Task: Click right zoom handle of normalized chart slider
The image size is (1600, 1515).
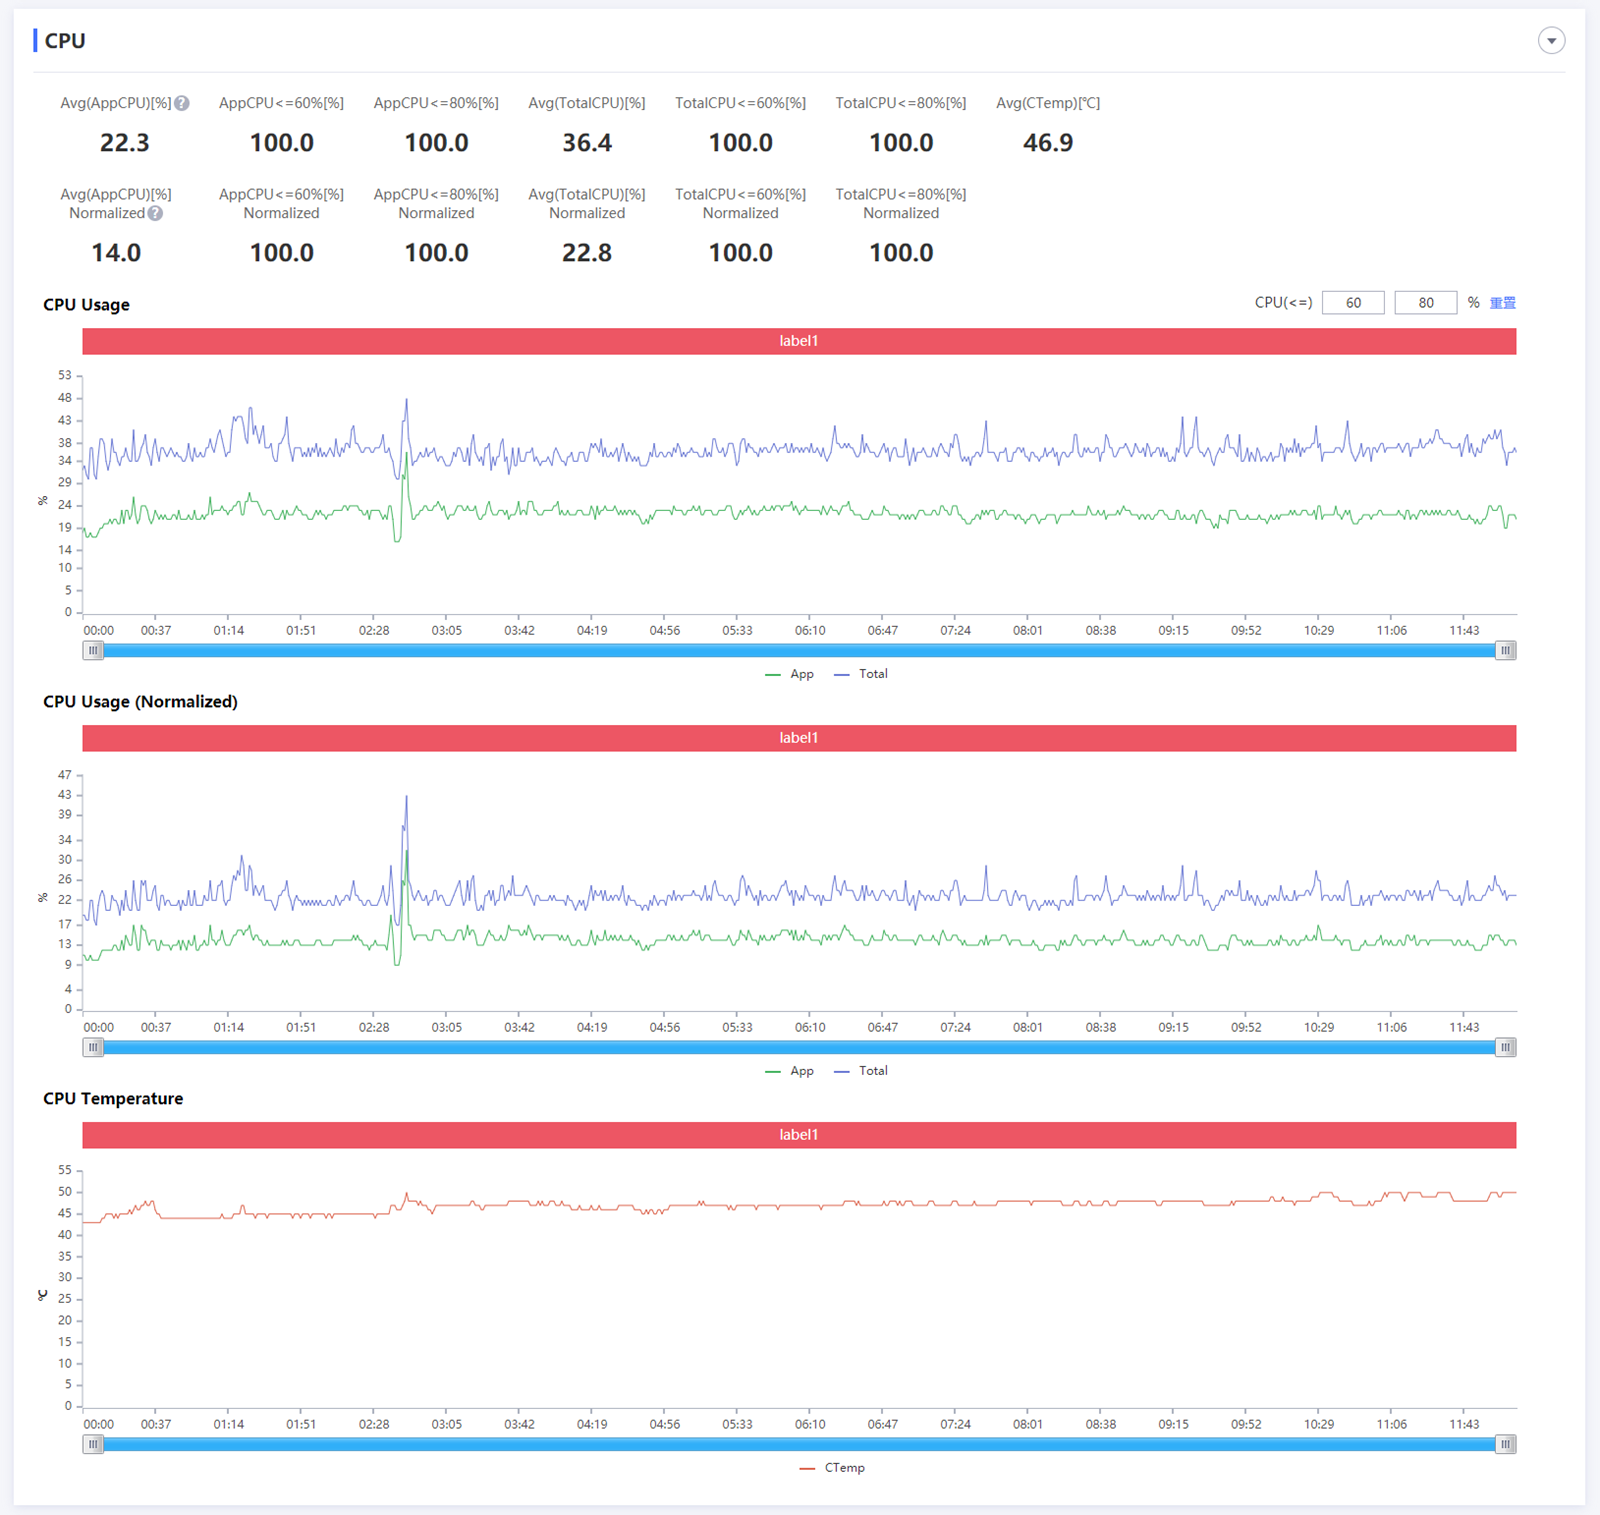Action: [x=1505, y=1048]
